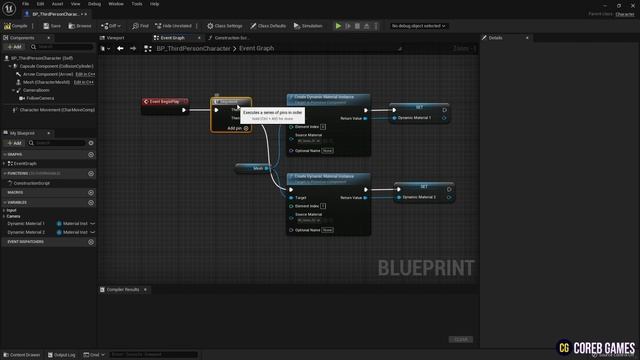Click BP_ThirdPersonCharacter in the breadcrumb
This screenshot has width=640, height=360.
coord(193,49)
